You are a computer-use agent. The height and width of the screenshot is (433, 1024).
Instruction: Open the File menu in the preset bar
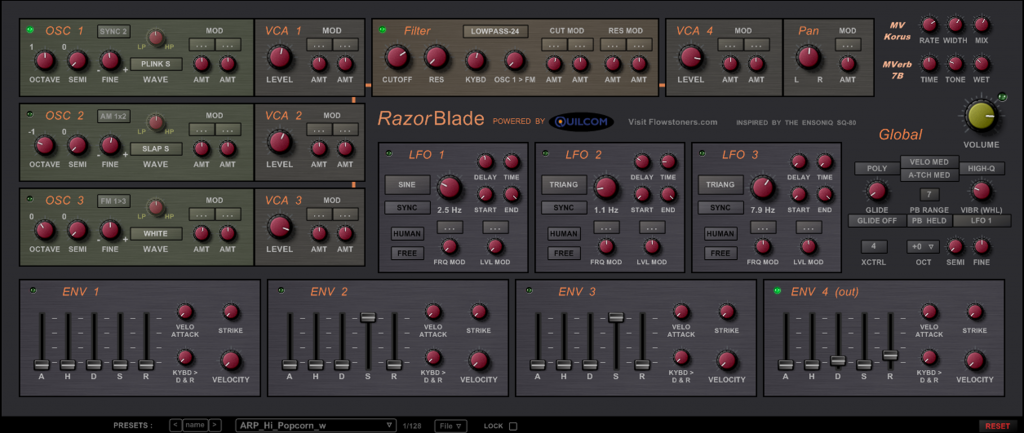coord(450,425)
